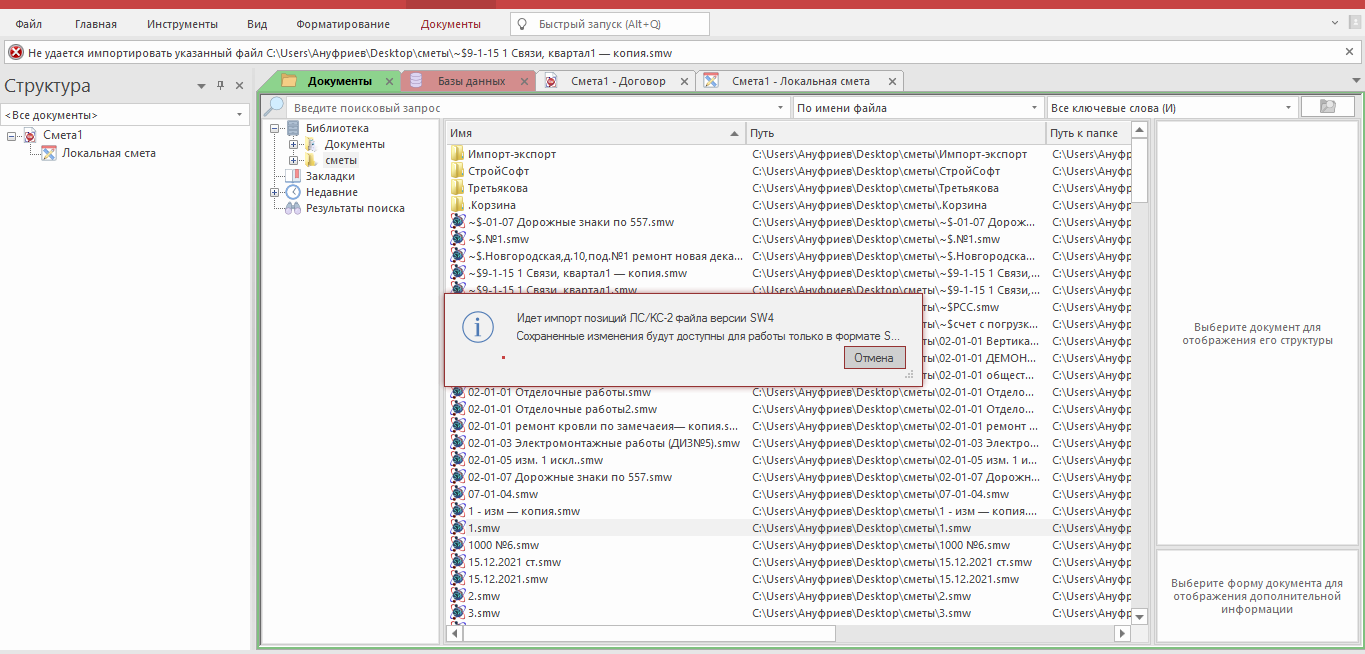Open the Главная ribbon tab
1365x654 pixels.
96,23
